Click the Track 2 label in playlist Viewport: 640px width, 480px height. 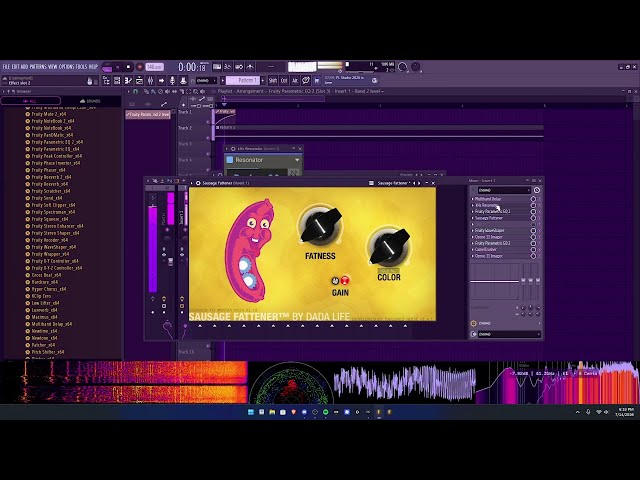[x=184, y=128]
